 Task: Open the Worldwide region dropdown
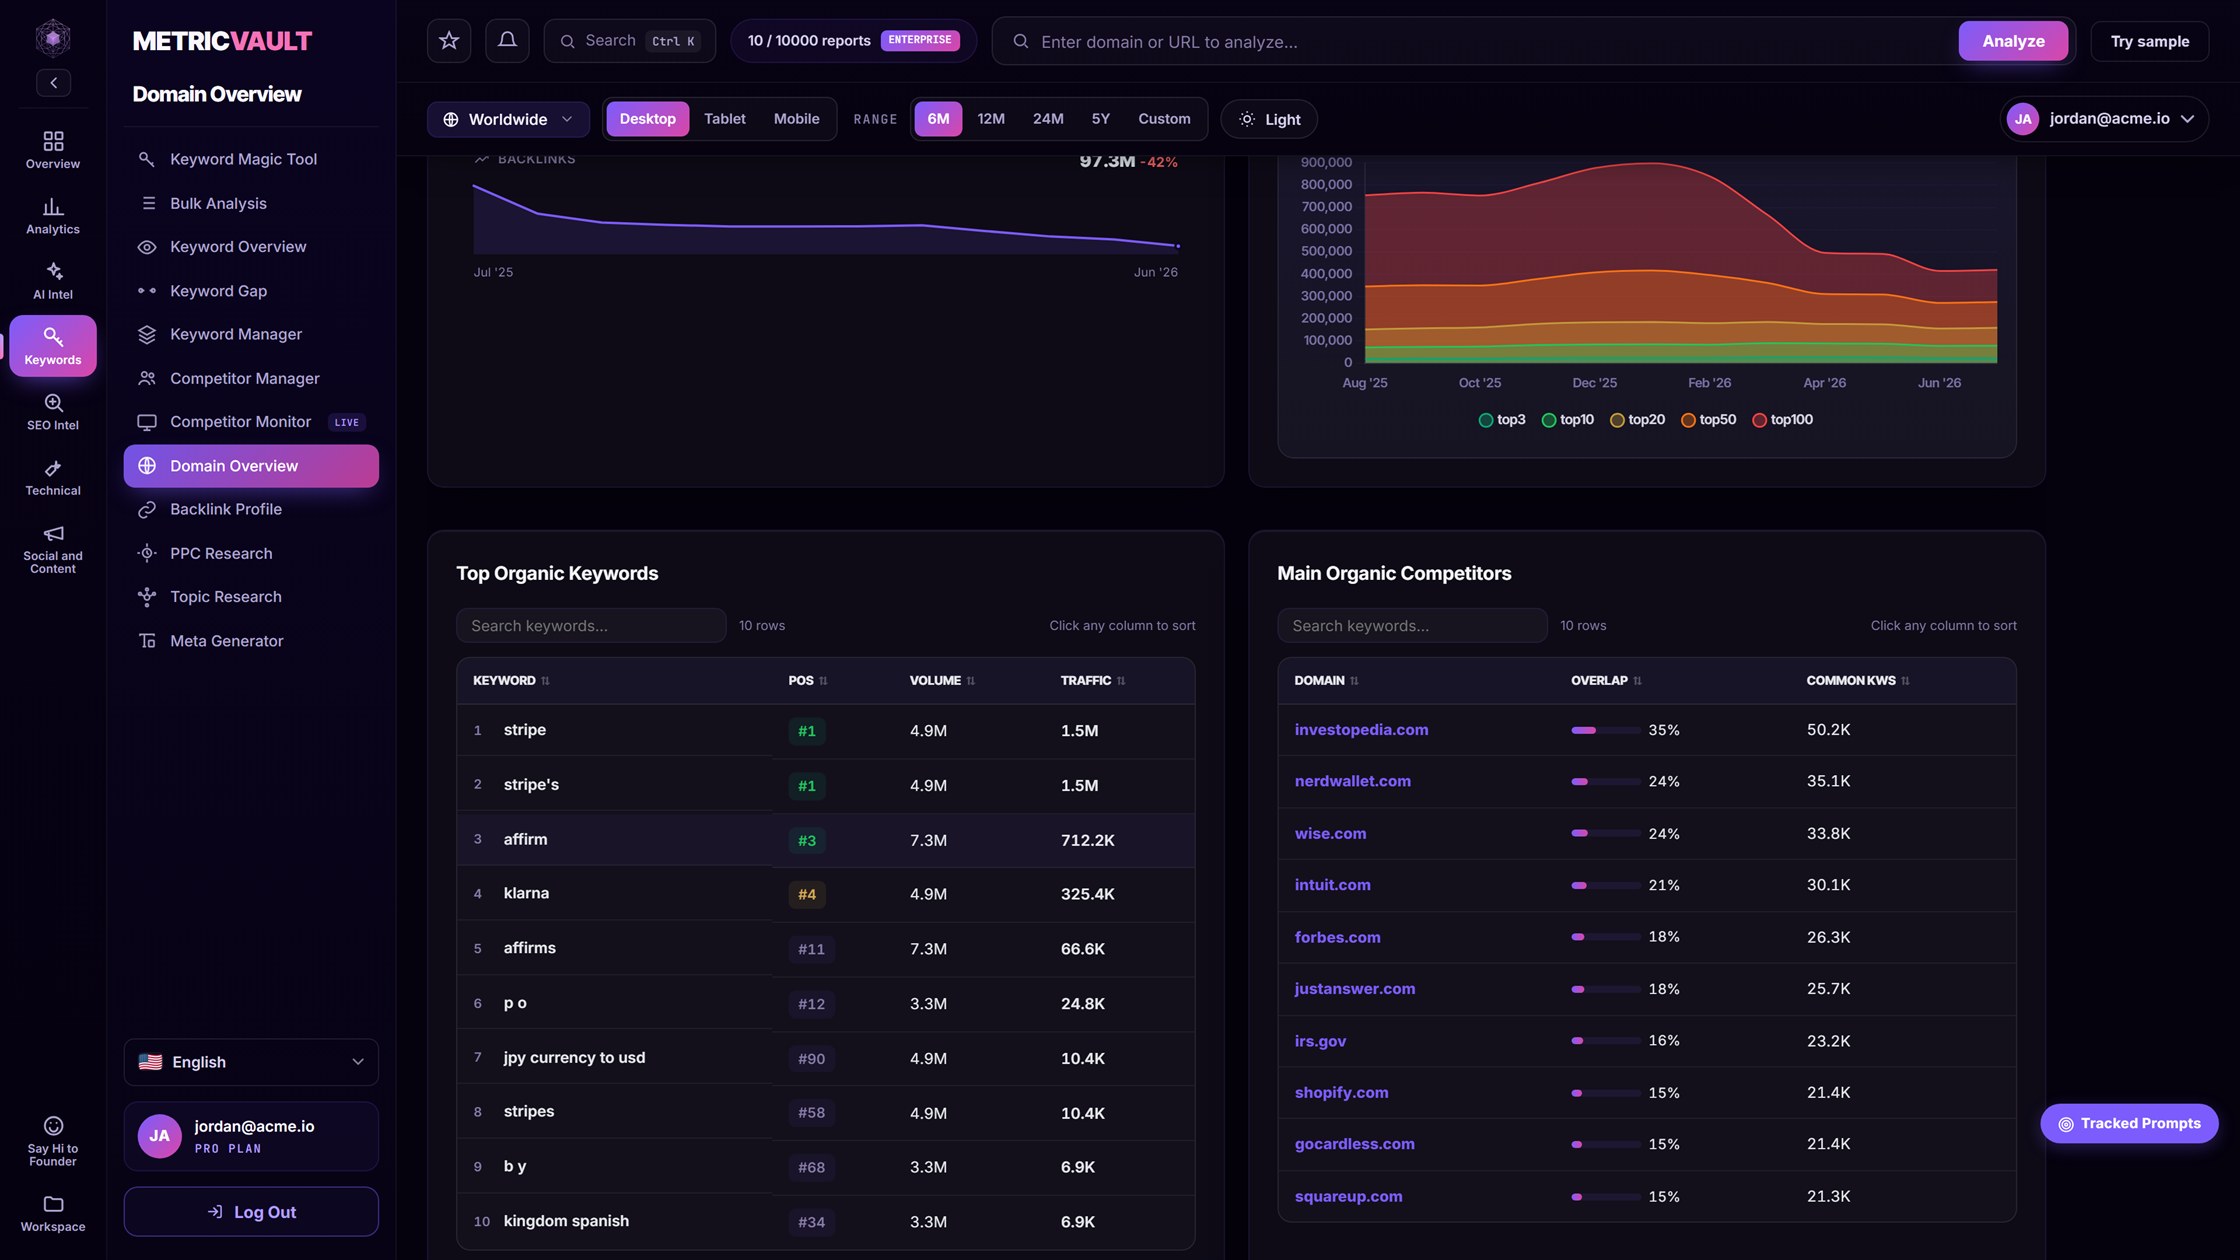point(508,119)
